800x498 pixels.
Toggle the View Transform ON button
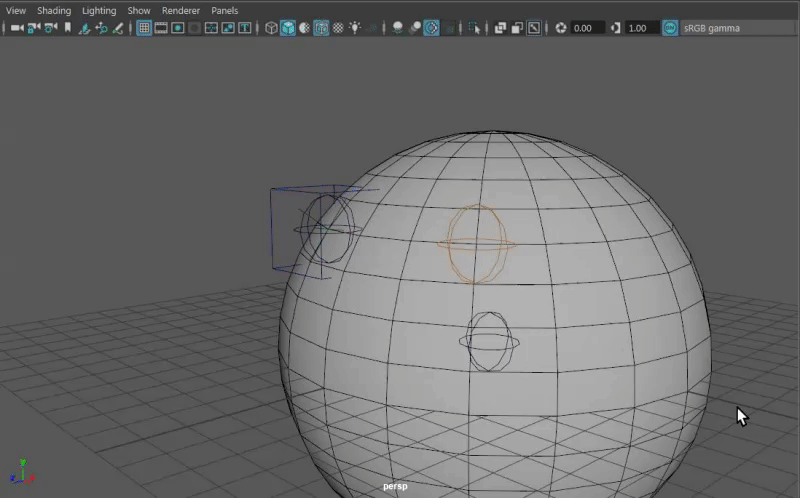pos(670,28)
